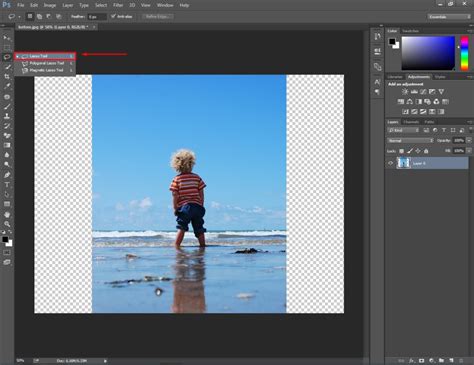Pick a hue from the color spectrum bar
This screenshot has height=365, width=474.
point(464,53)
